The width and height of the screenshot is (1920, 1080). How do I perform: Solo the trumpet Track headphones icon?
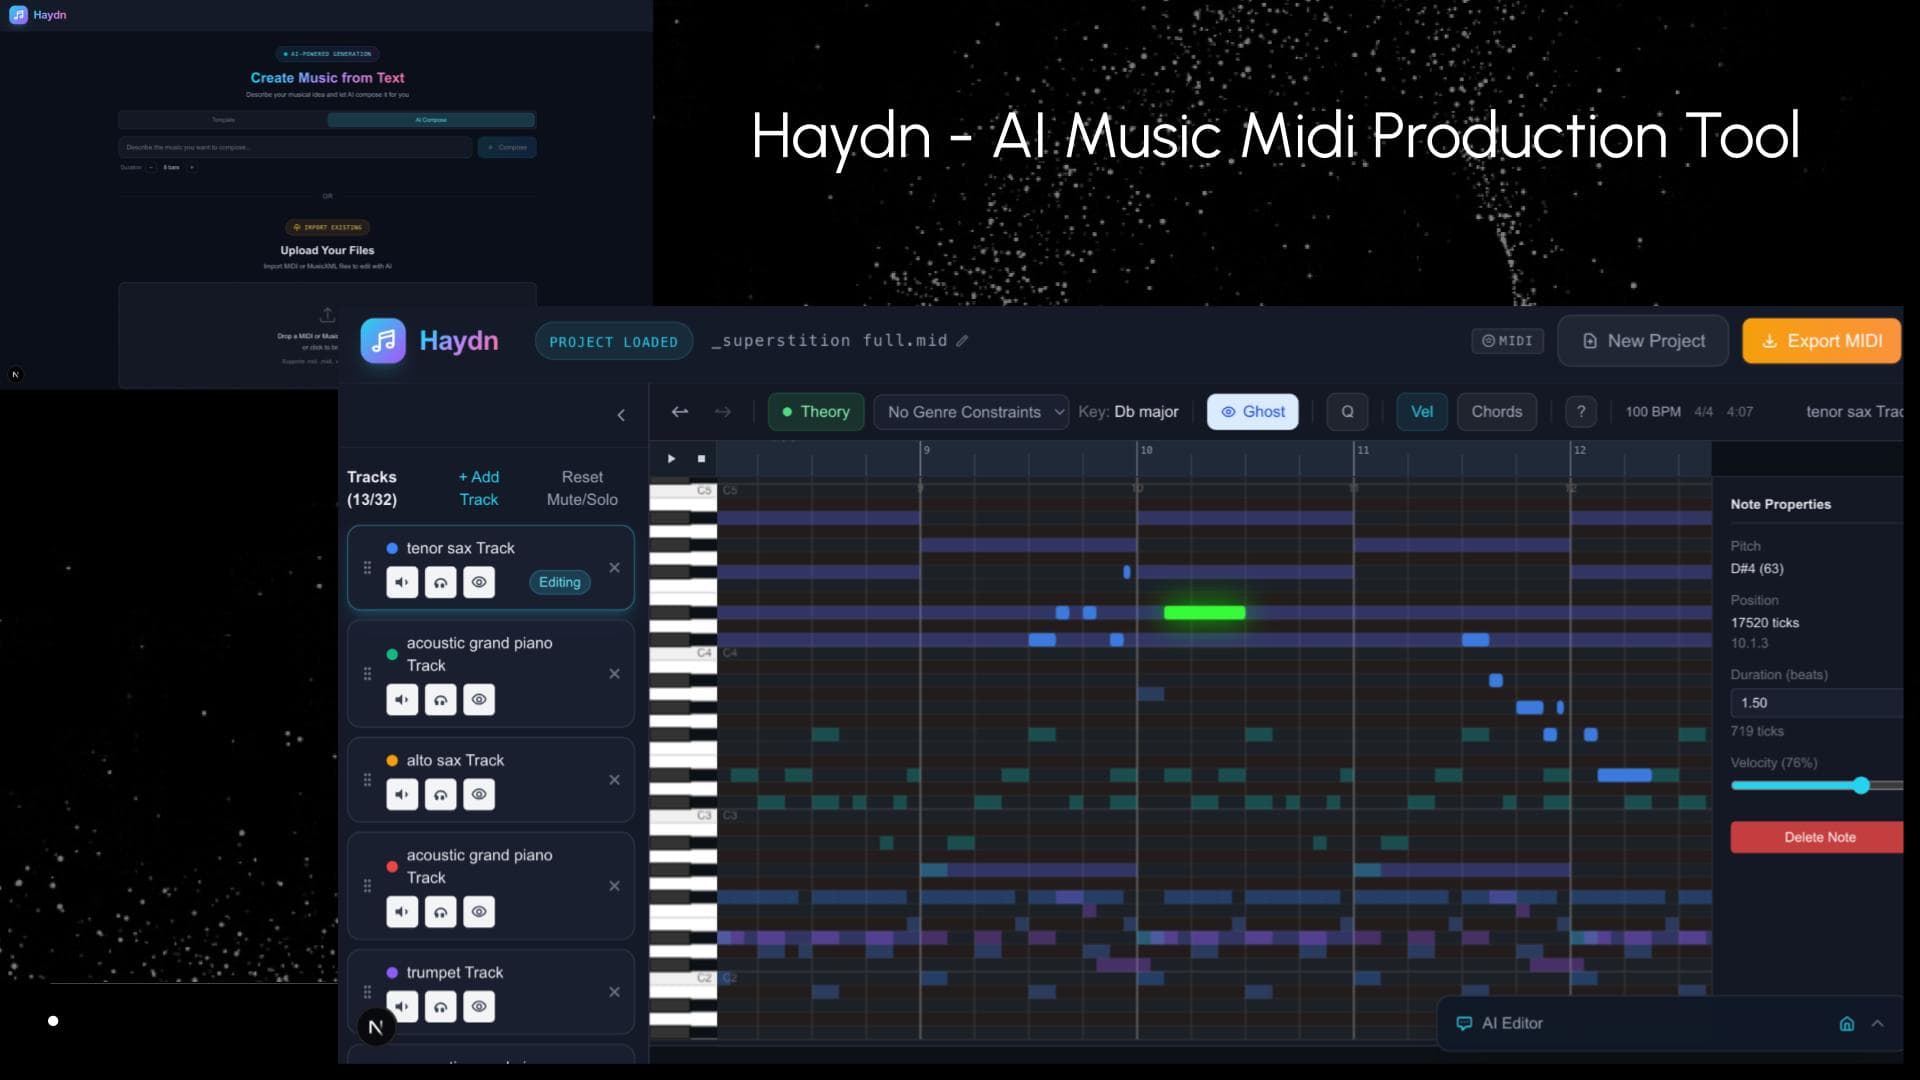pyautogui.click(x=440, y=1007)
